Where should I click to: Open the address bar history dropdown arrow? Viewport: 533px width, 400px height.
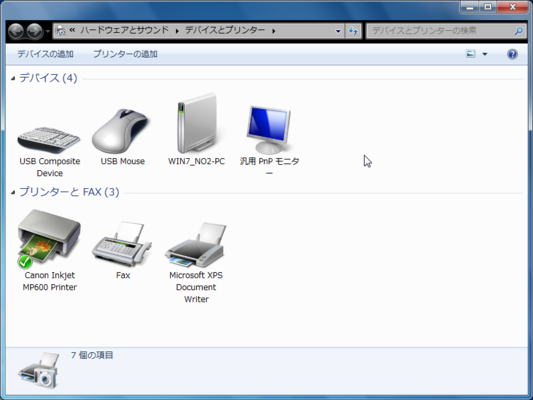coord(338,31)
